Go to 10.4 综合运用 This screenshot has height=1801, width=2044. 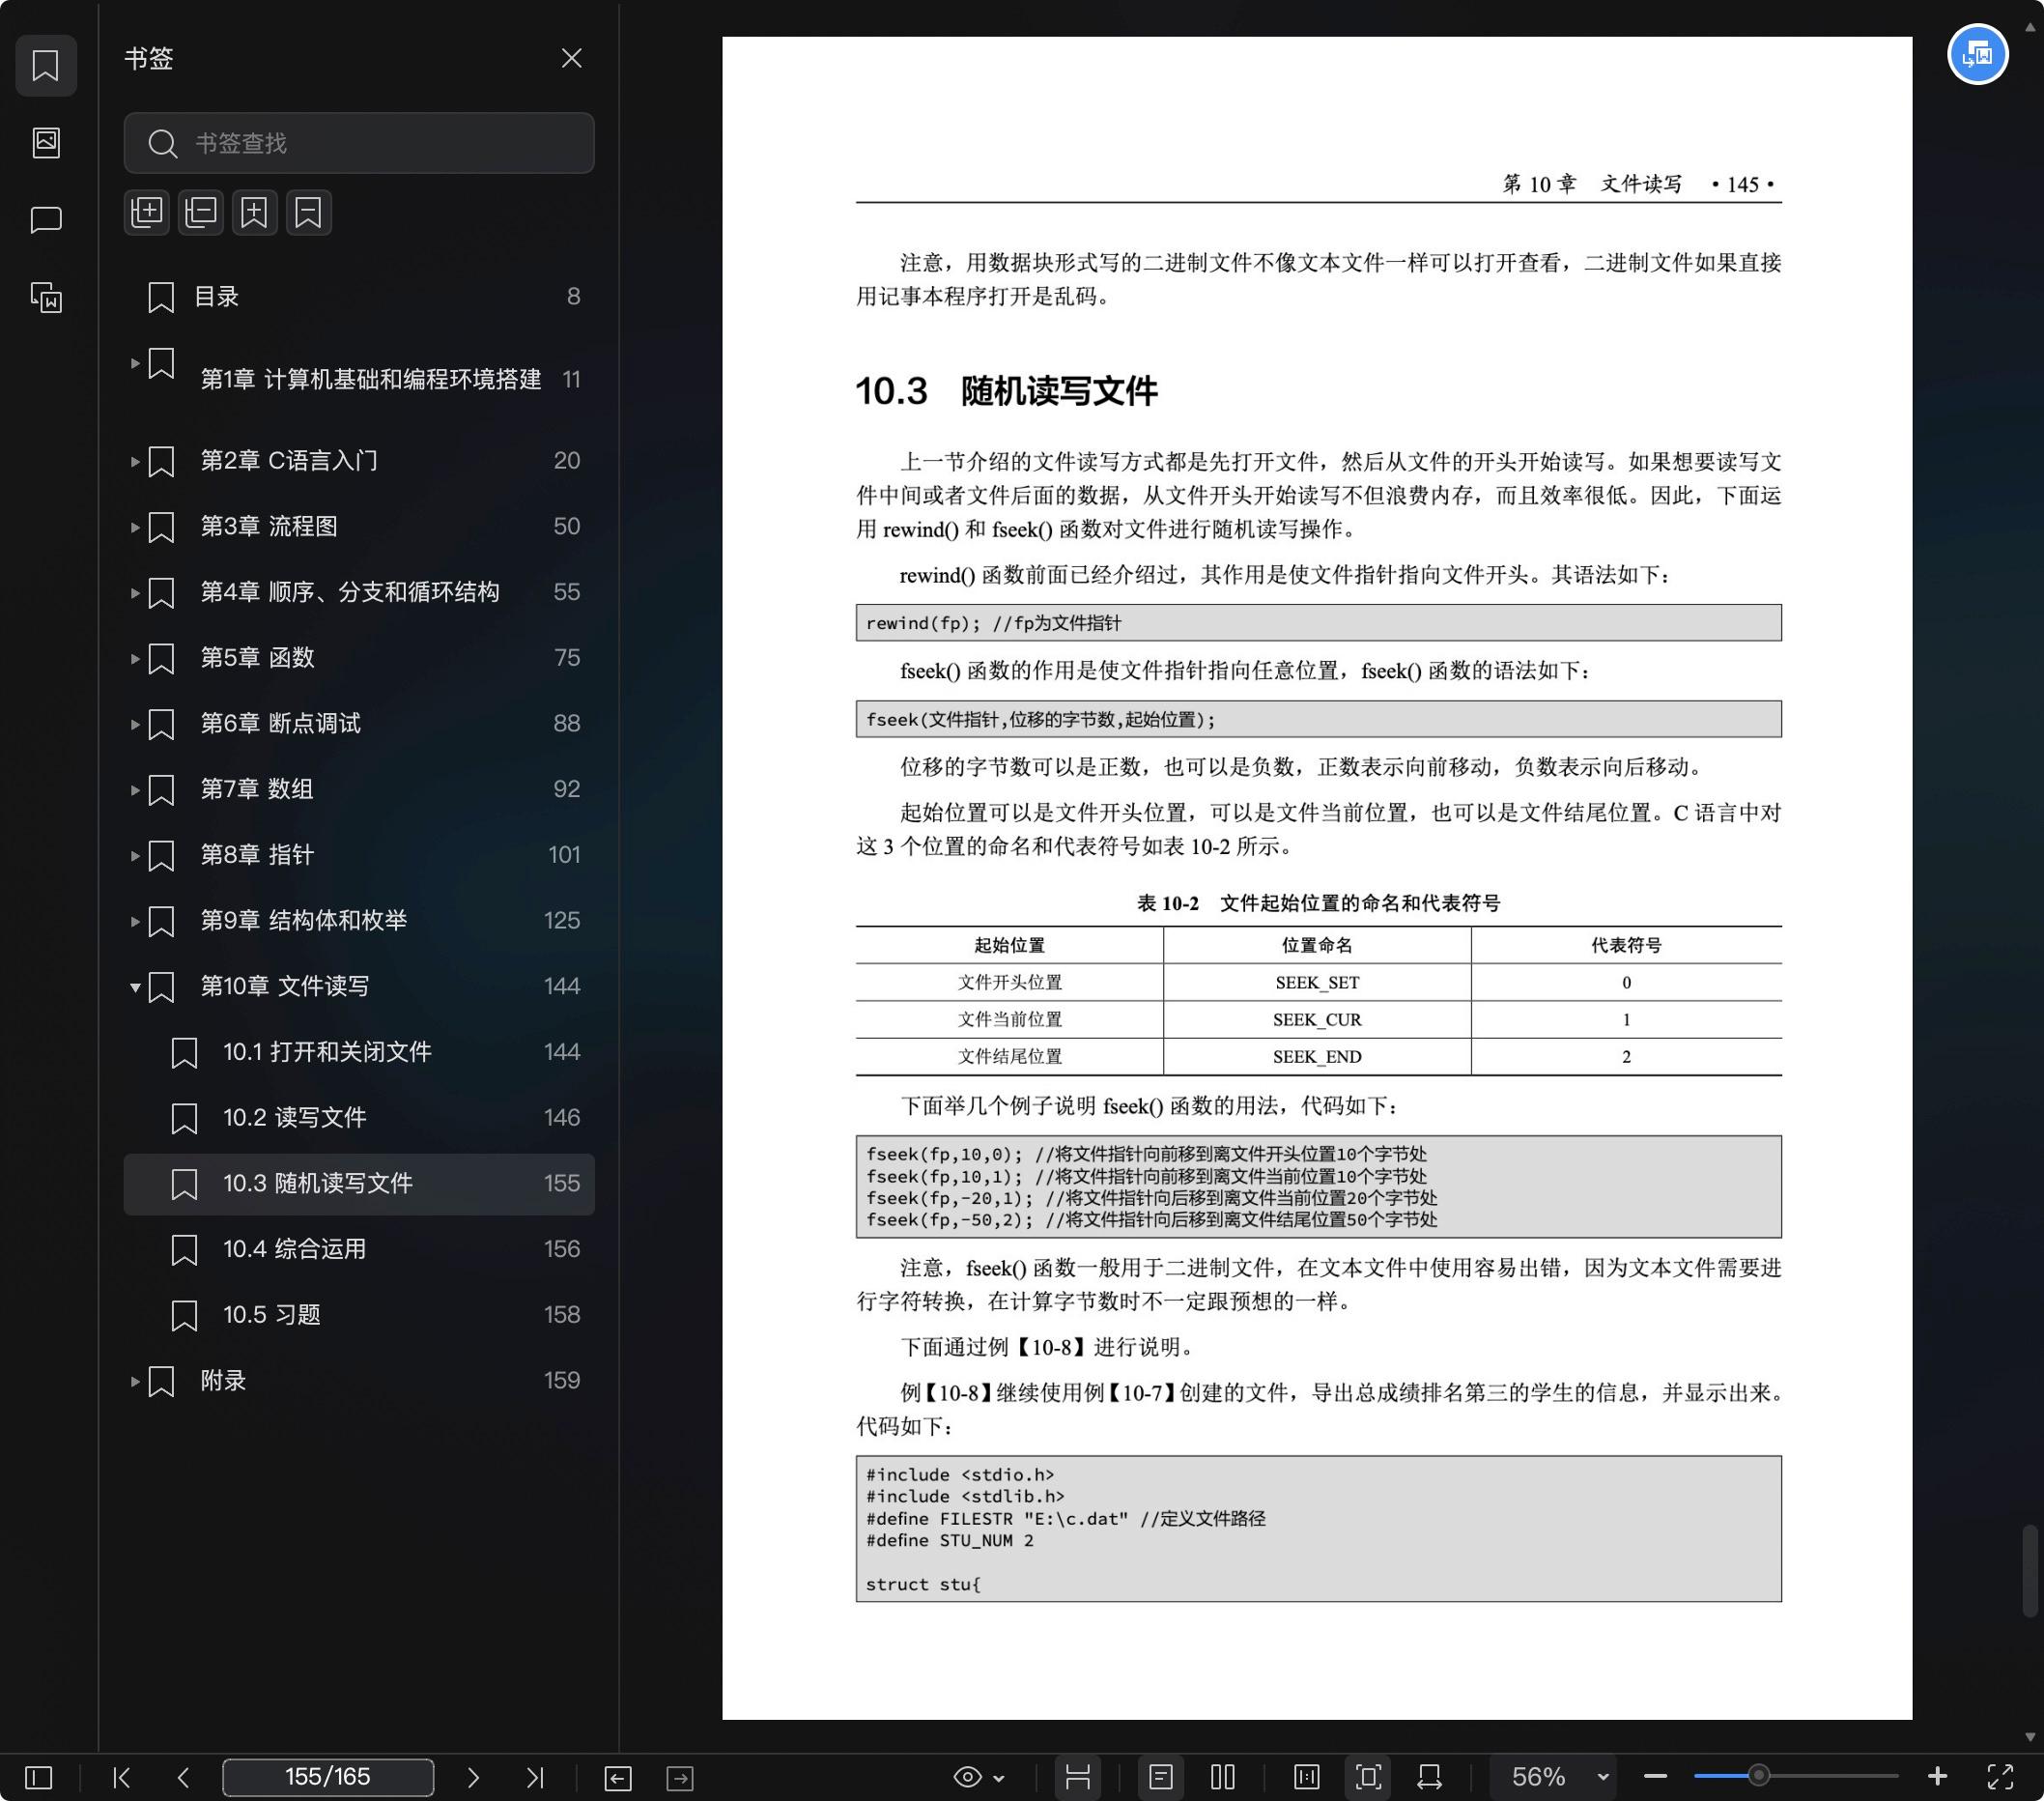tap(359, 1249)
